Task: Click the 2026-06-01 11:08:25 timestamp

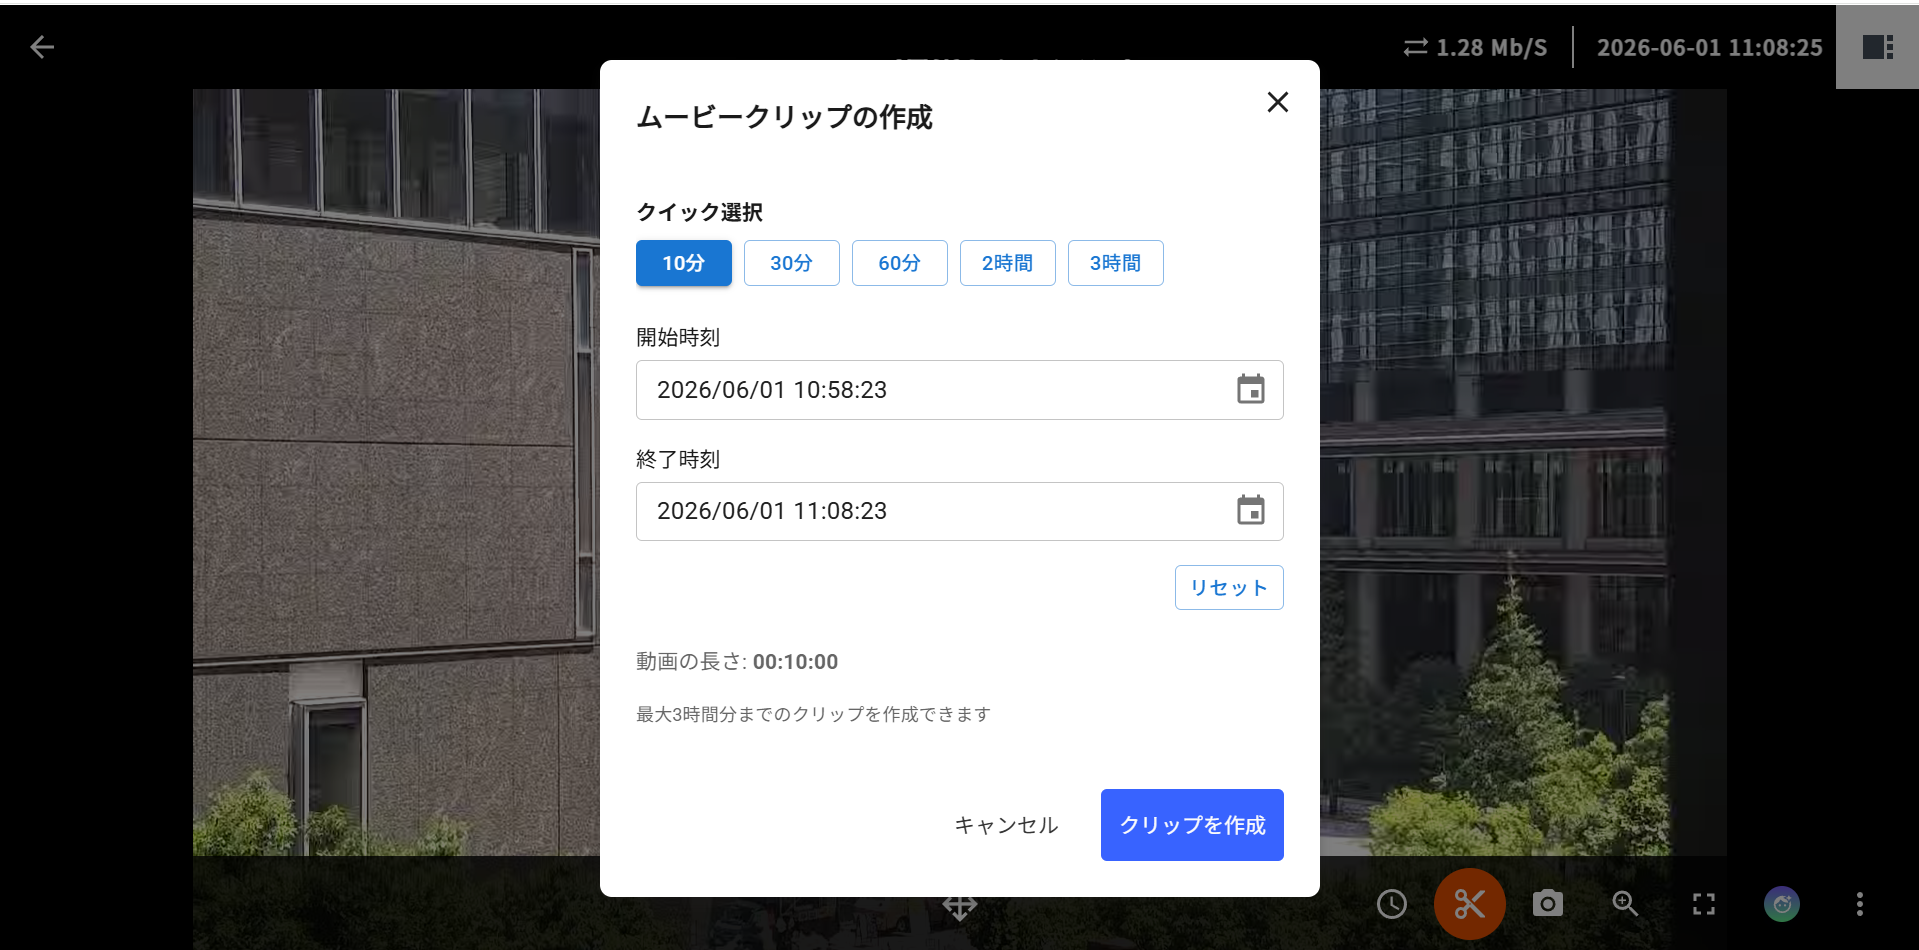Action: [x=1710, y=48]
